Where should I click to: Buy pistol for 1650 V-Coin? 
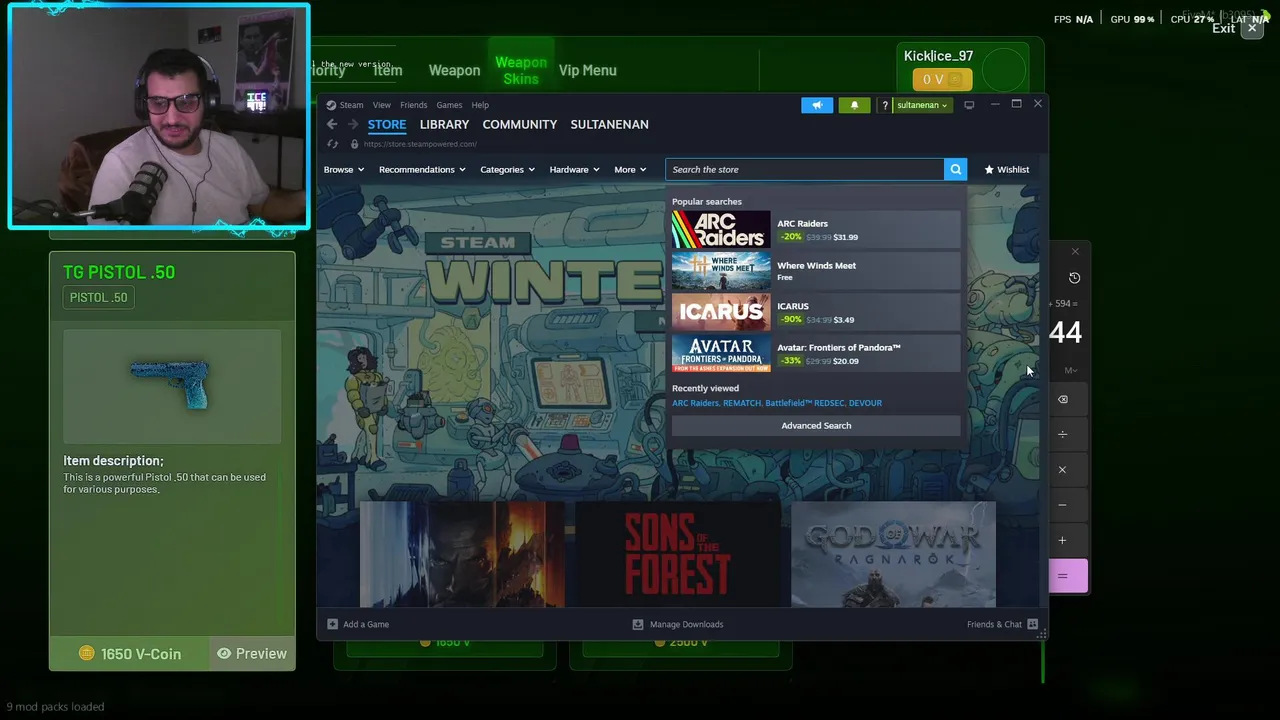[131, 653]
